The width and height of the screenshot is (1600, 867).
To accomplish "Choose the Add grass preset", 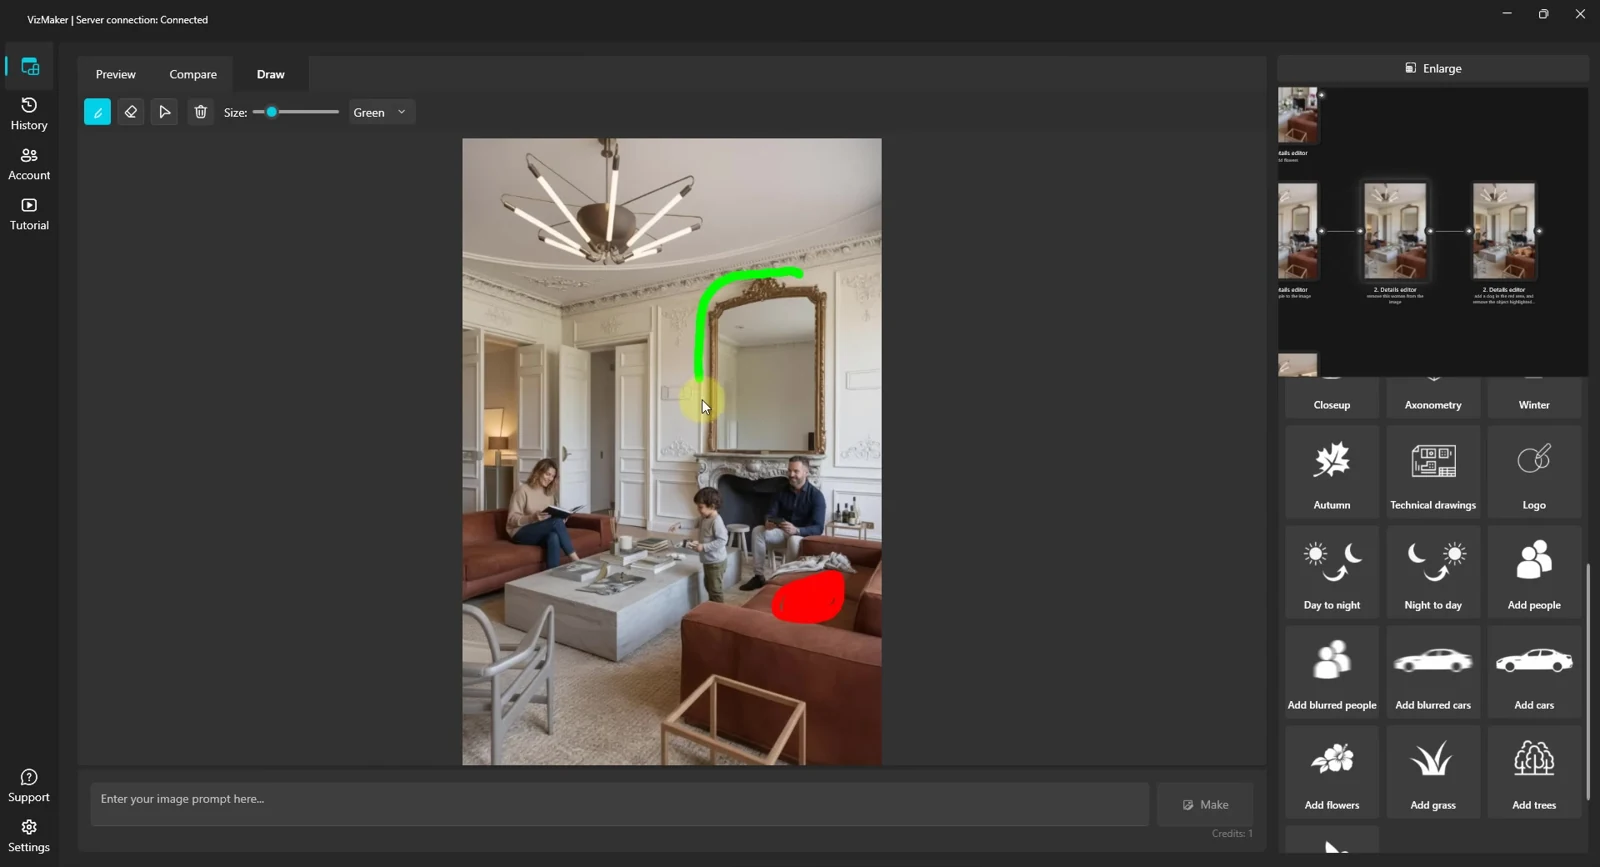I will (x=1433, y=771).
